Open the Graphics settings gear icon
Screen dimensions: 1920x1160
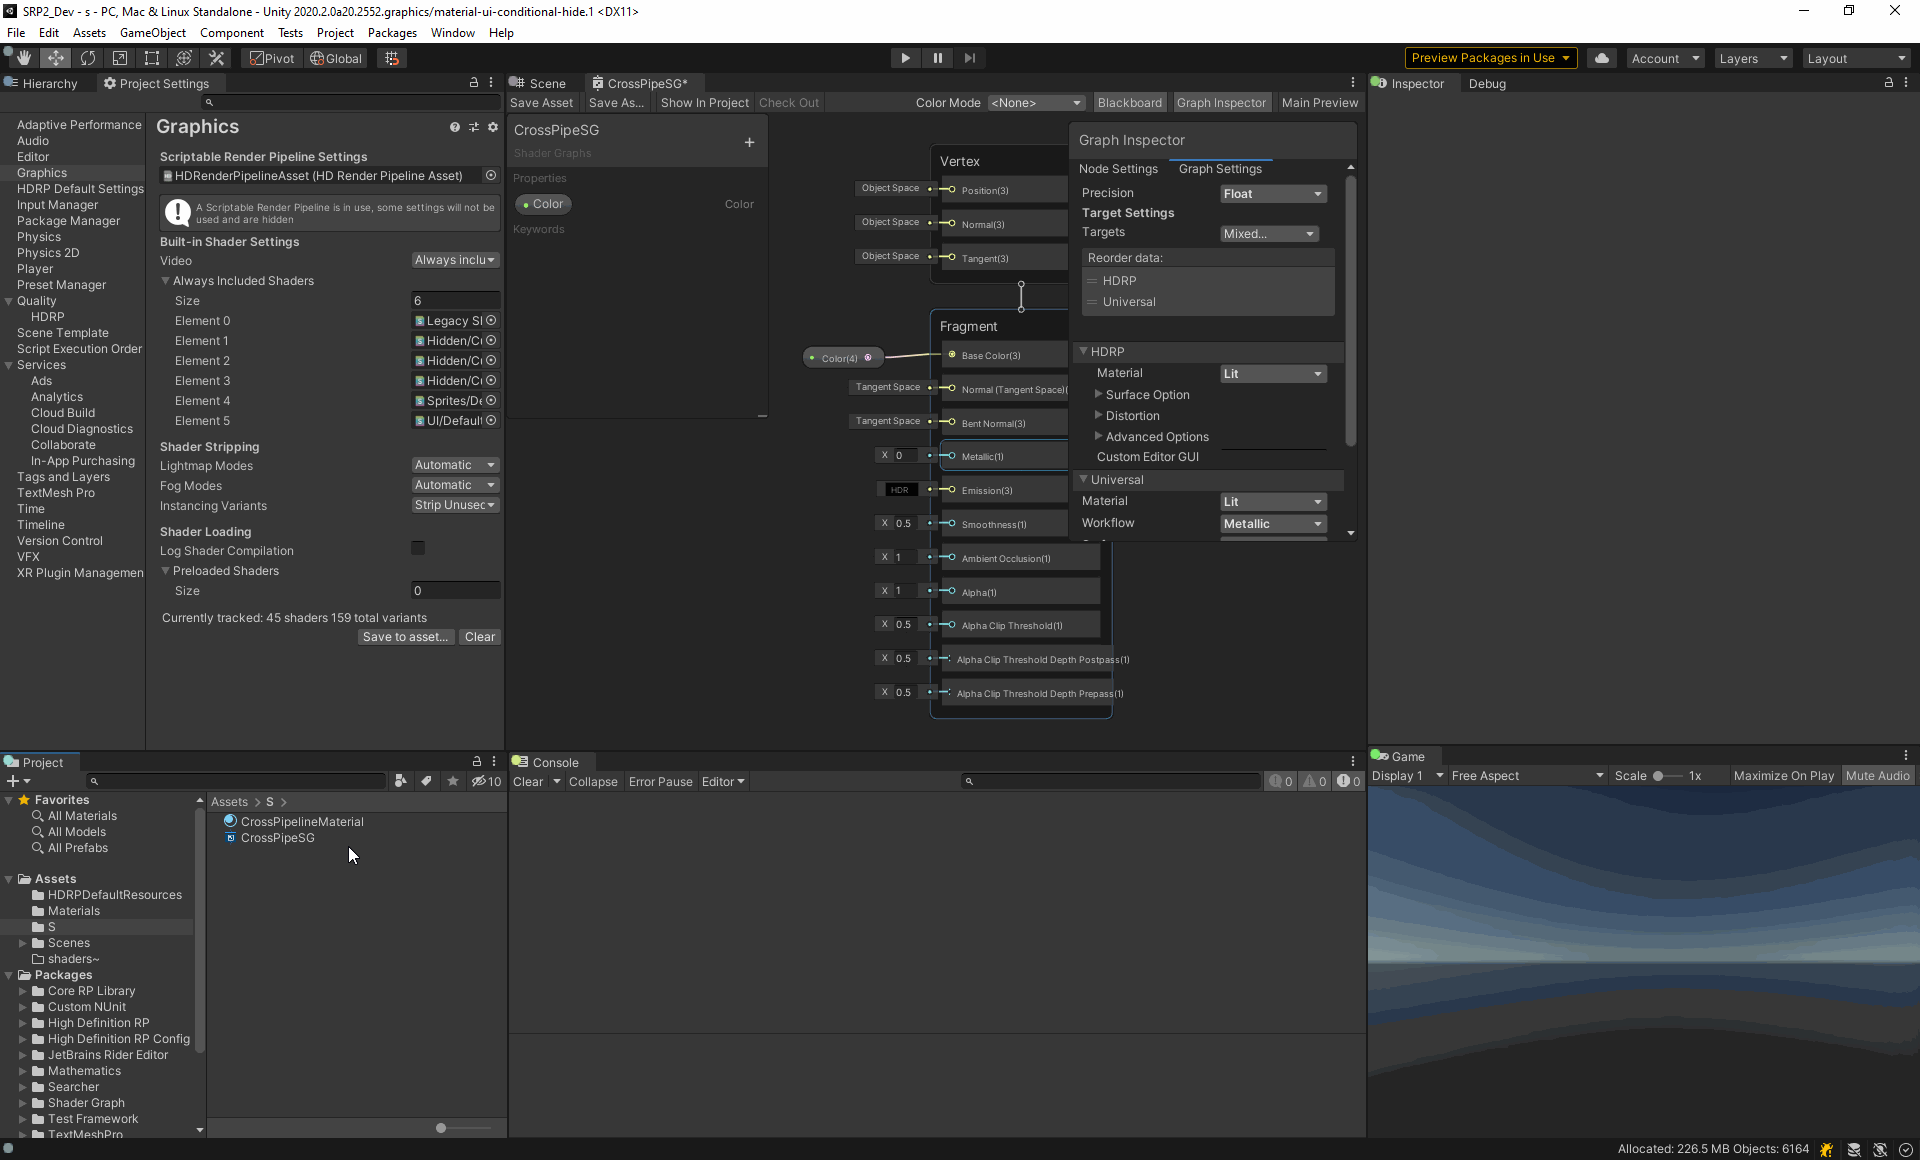coord(492,127)
